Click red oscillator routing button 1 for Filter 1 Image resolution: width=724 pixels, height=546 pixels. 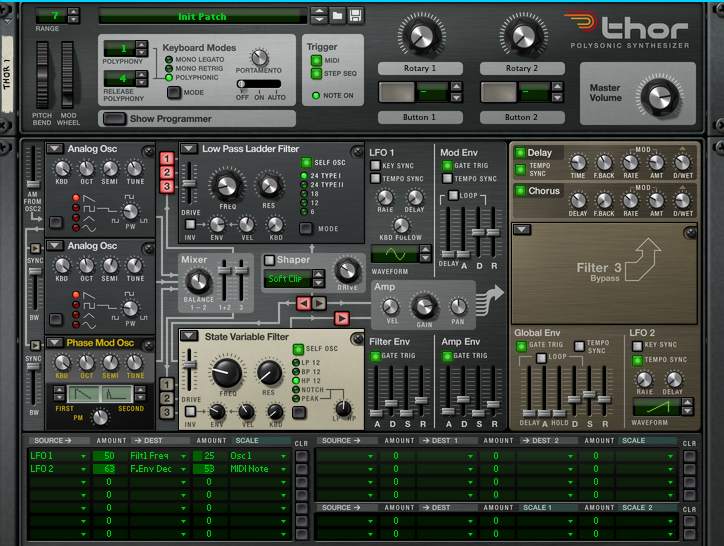167,158
